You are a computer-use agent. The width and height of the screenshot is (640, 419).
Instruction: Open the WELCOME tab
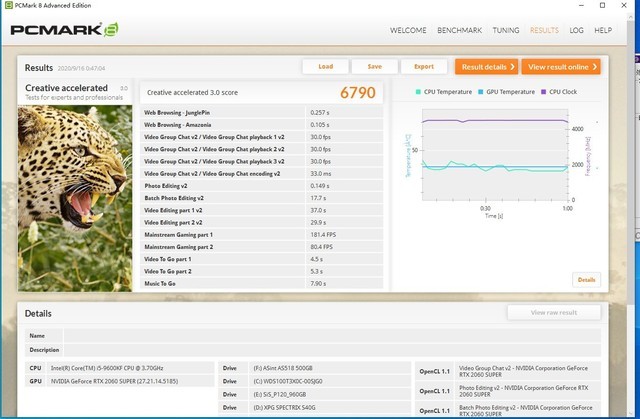click(x=408, y=30)
